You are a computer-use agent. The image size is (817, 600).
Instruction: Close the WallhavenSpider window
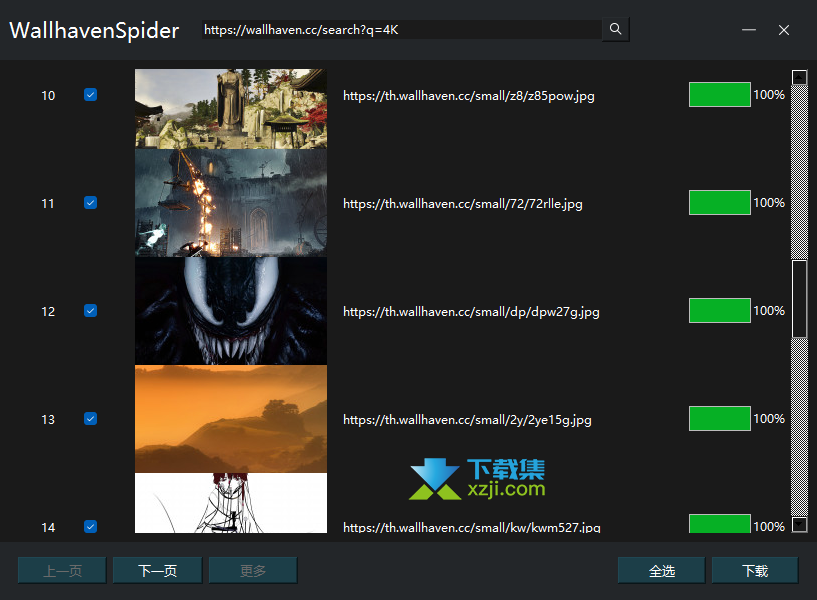tap(784, 30)
